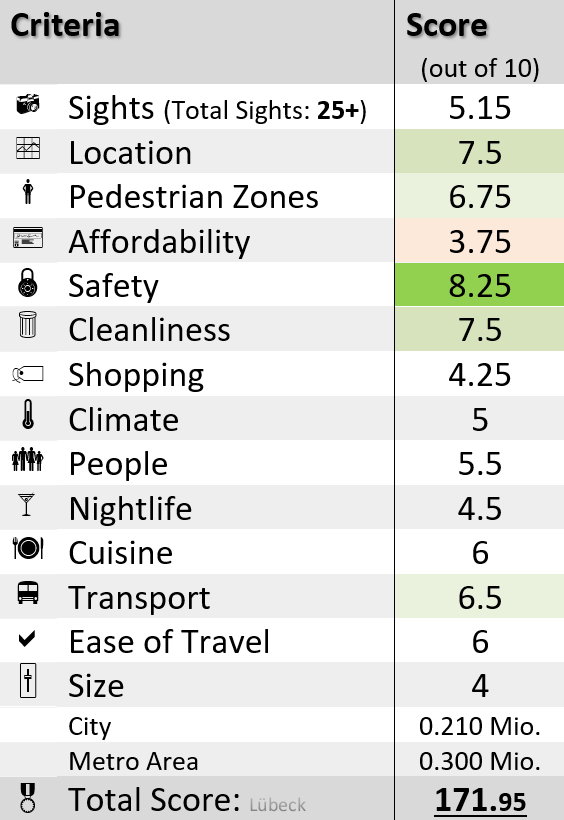
Task: Click the price tag Shopping icon
Action: click(28, 374)
